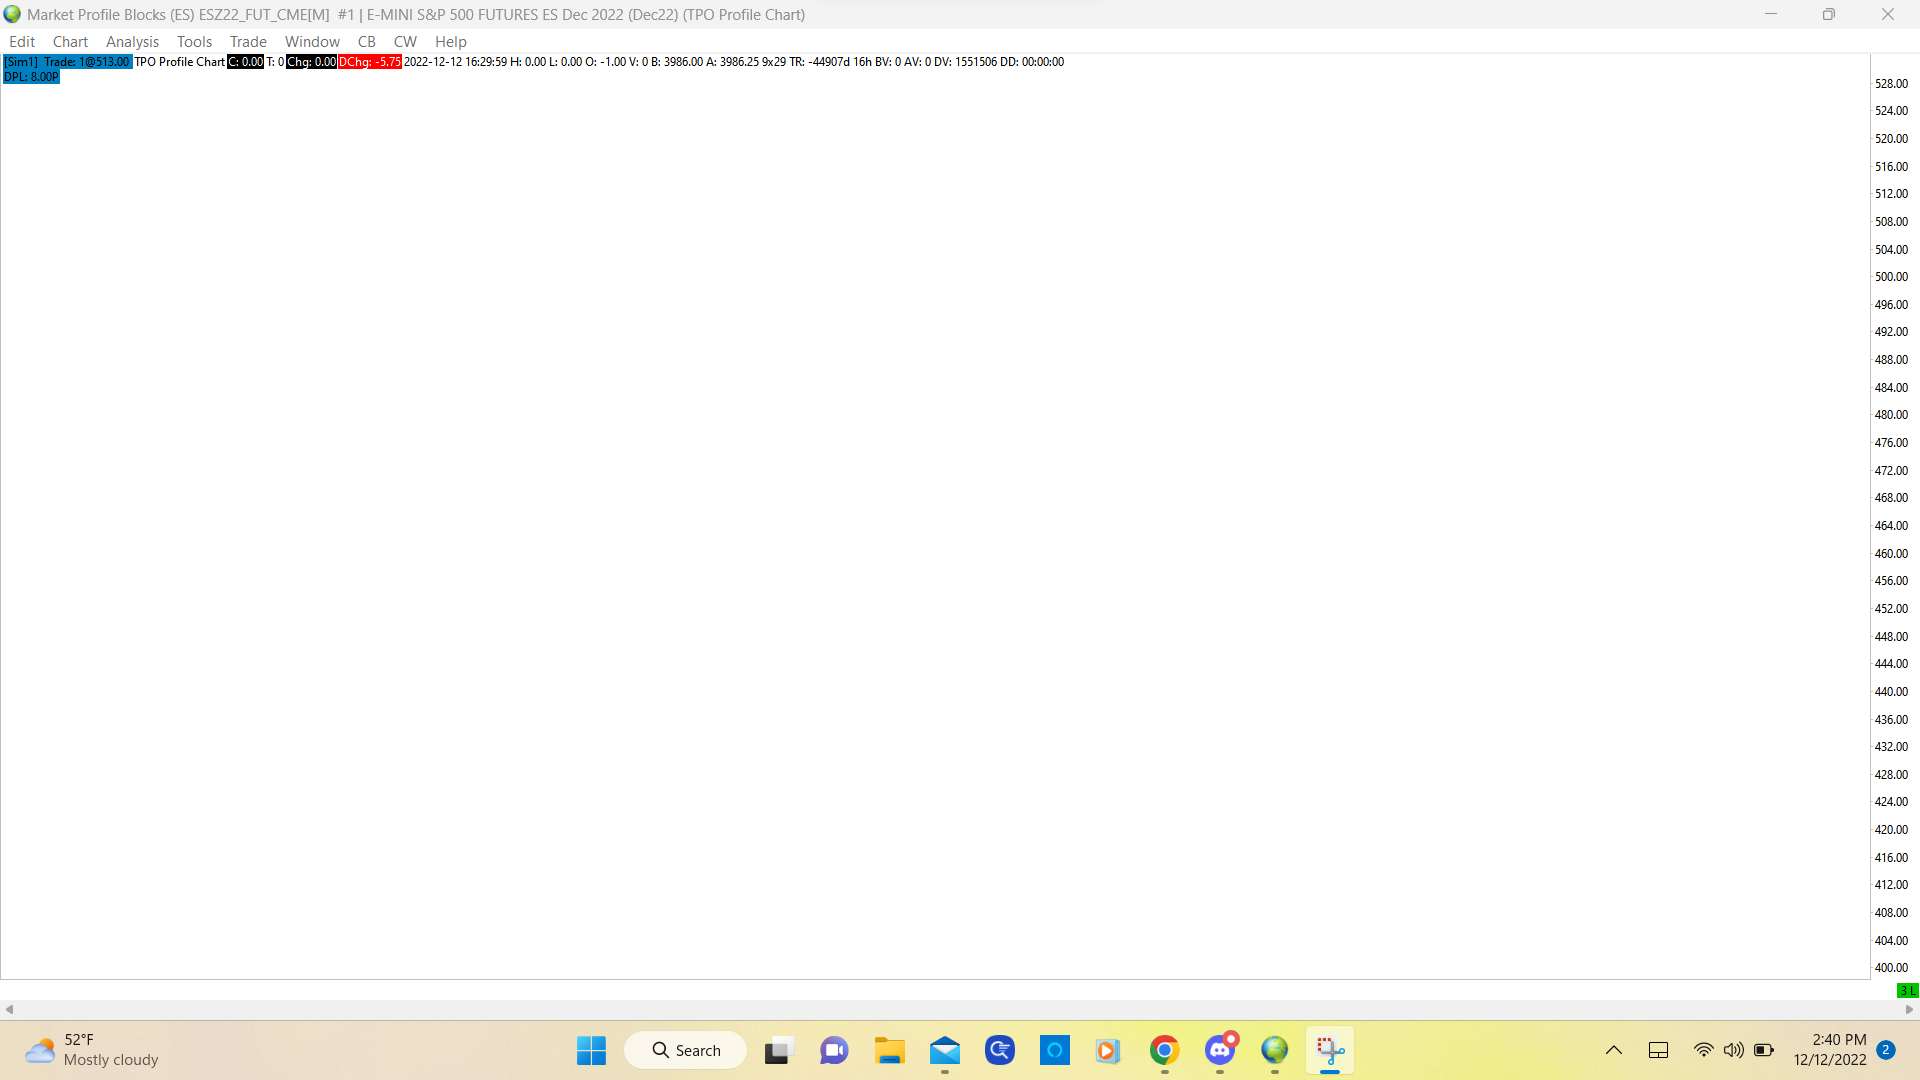
Task: Click the horizontal scrollbar right arrow
Action: (x=1910, y=1009)
